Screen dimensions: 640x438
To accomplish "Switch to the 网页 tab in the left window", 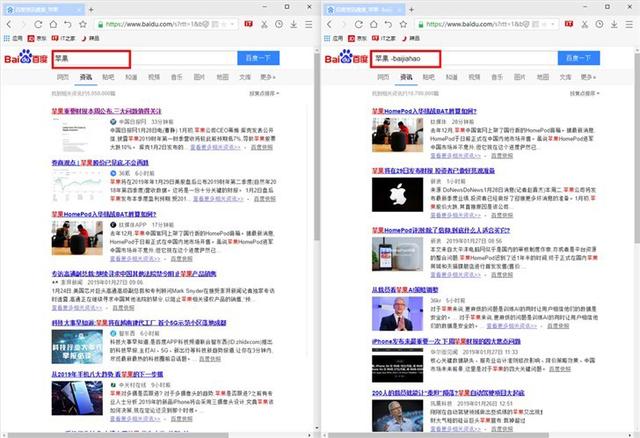I will pyautogui.click(x=62, y=77).
